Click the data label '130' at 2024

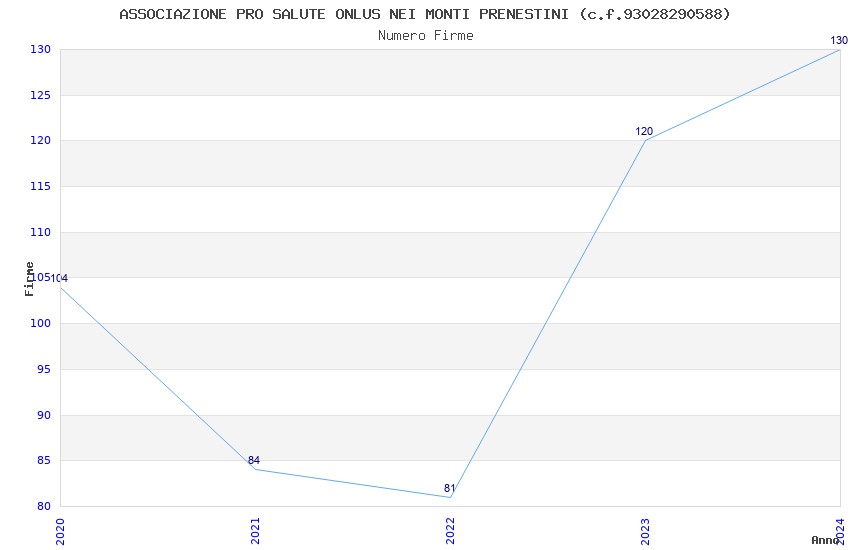(839, 40)
